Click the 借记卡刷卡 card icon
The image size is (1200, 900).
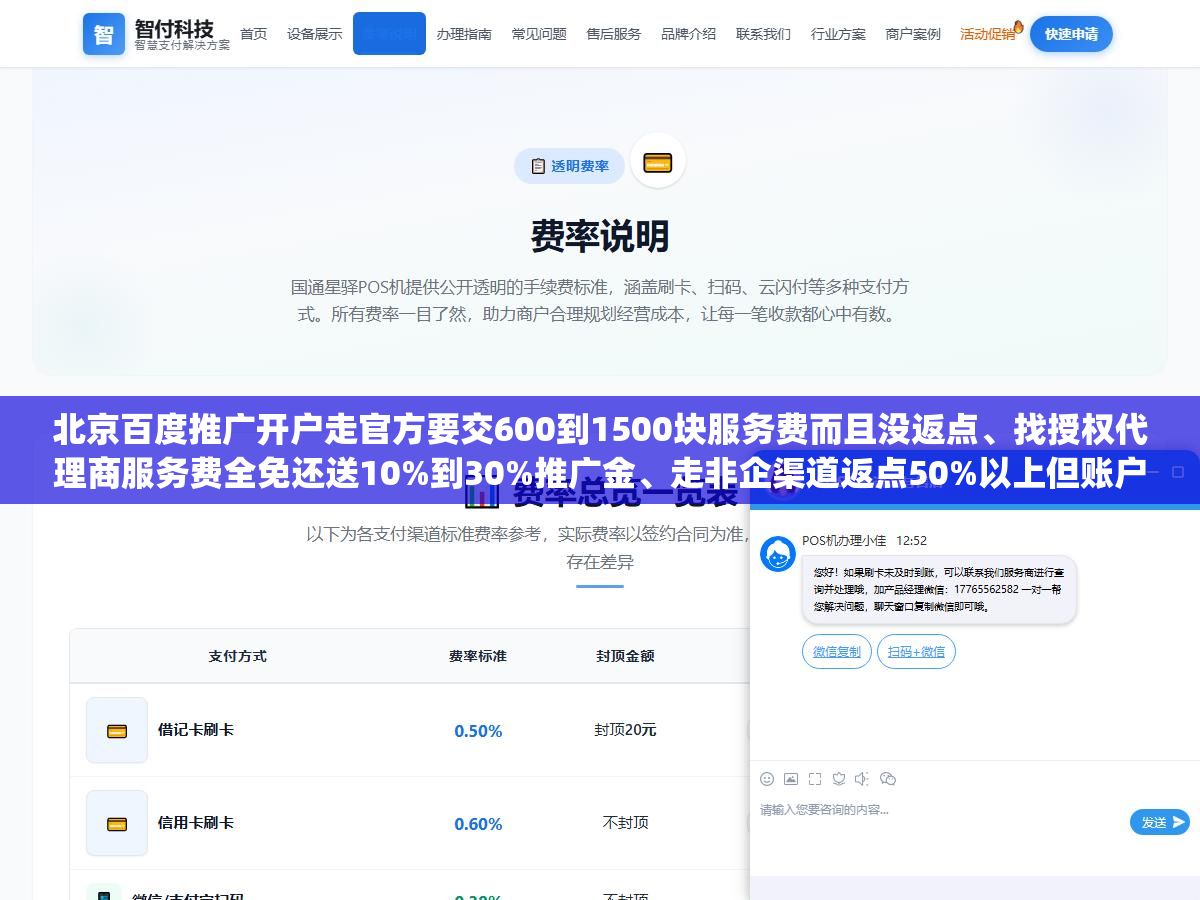(117, 730)
